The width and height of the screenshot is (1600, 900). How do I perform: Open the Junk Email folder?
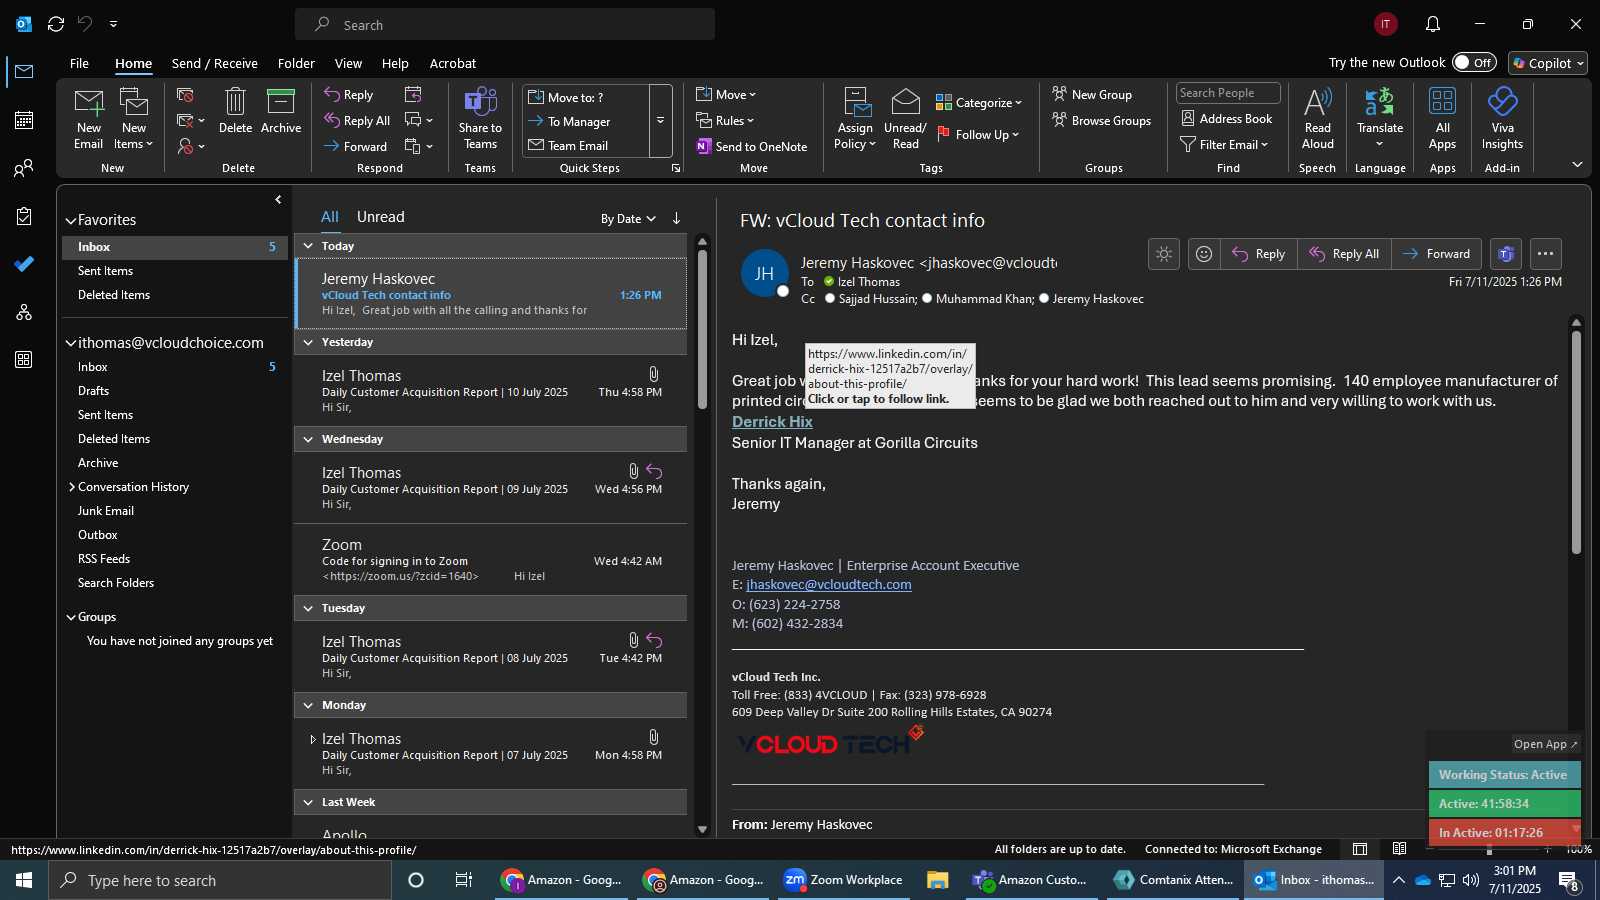pyautogui.click(x=106, y=511)
